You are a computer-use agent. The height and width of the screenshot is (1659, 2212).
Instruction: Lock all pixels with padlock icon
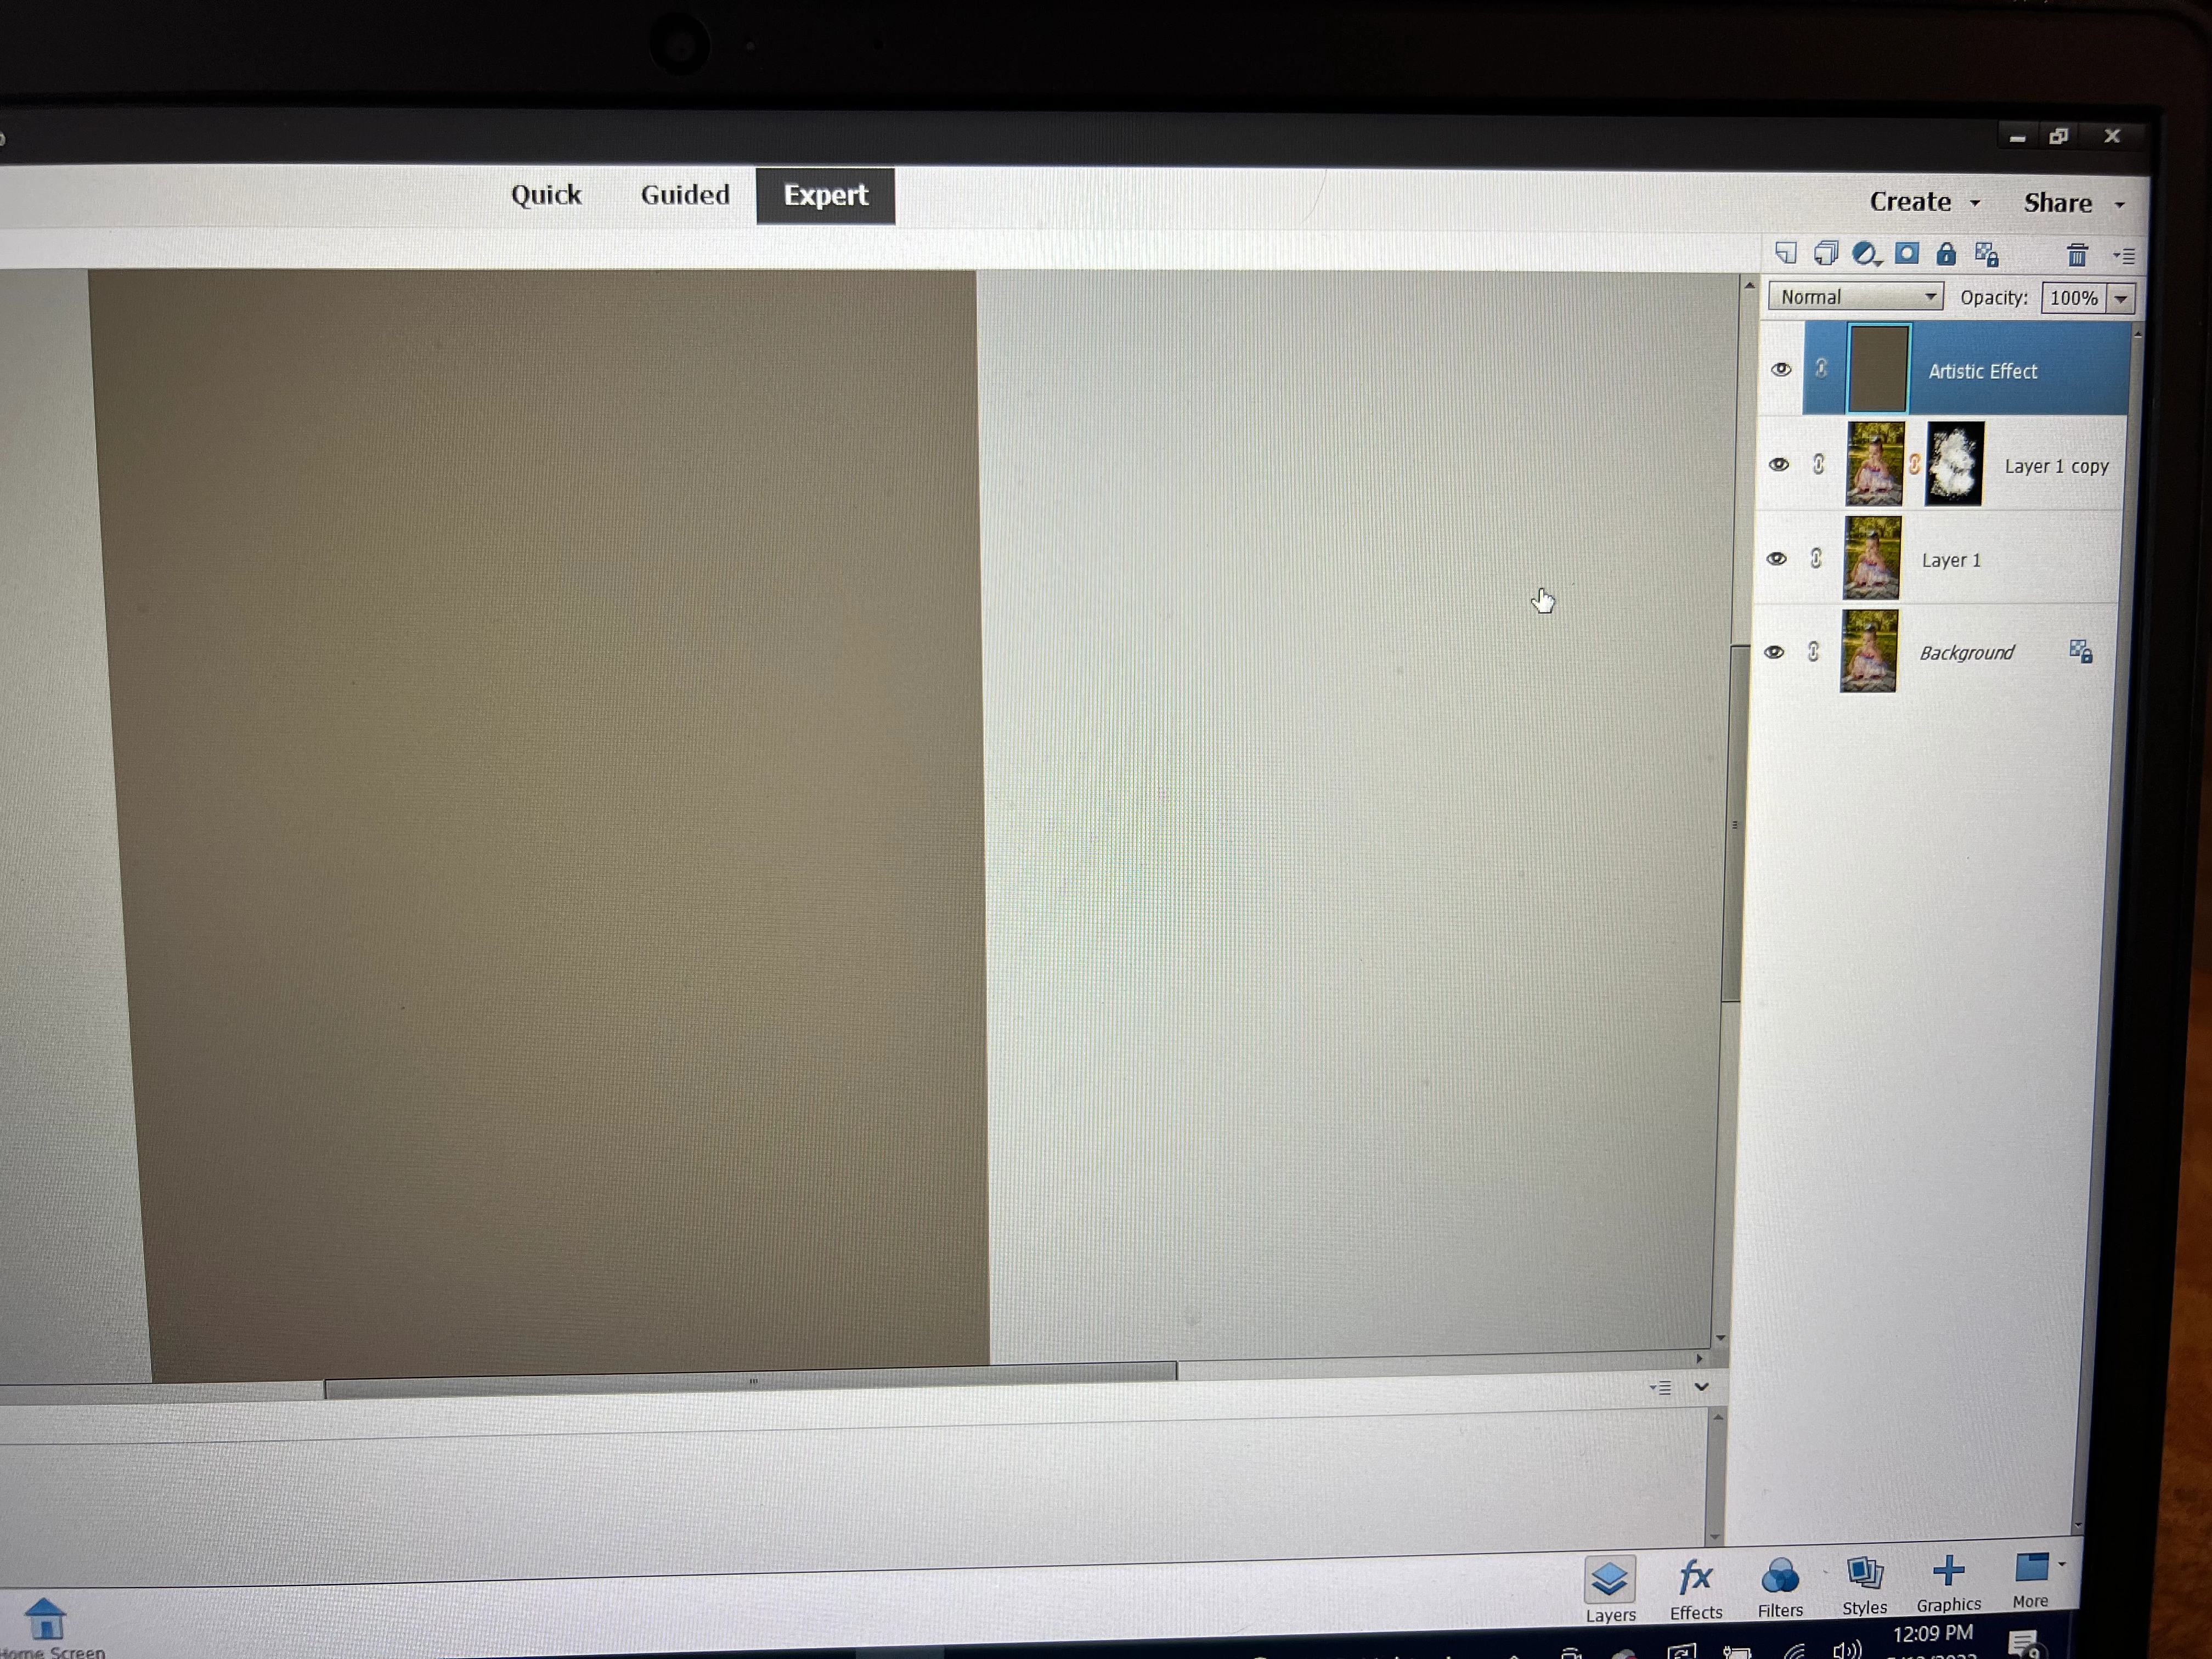[1946, 254]
